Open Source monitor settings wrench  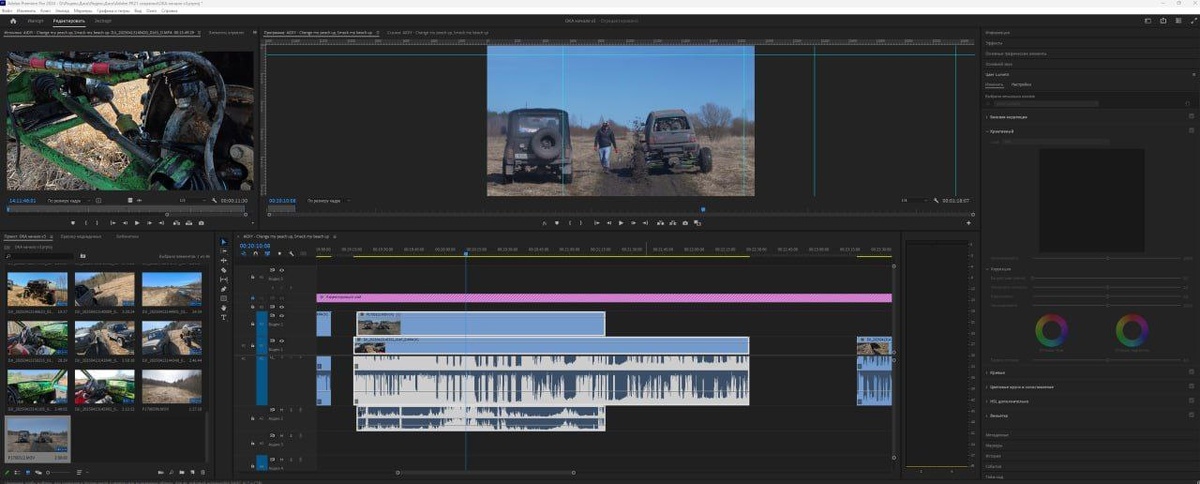[x=212, y=200]
